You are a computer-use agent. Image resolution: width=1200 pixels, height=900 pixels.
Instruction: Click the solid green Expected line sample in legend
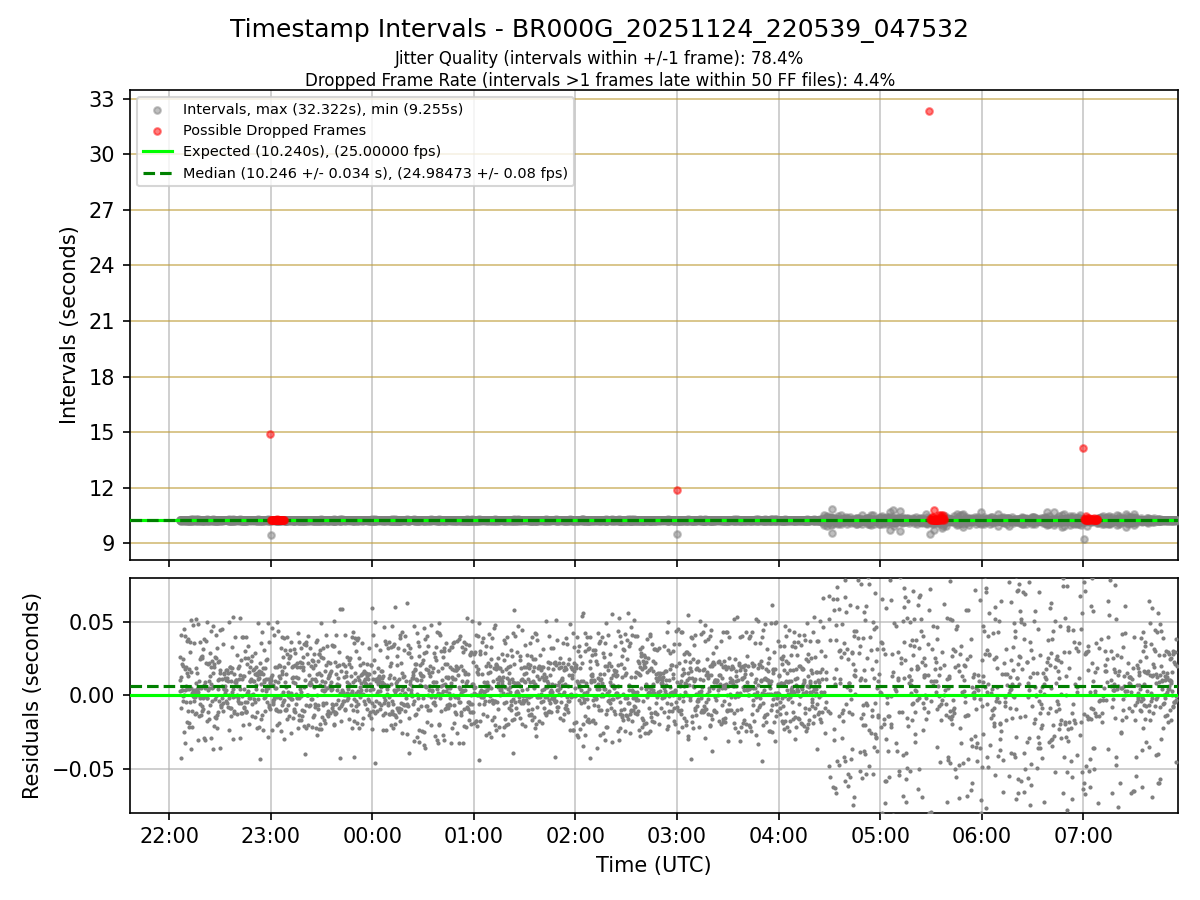157,152
